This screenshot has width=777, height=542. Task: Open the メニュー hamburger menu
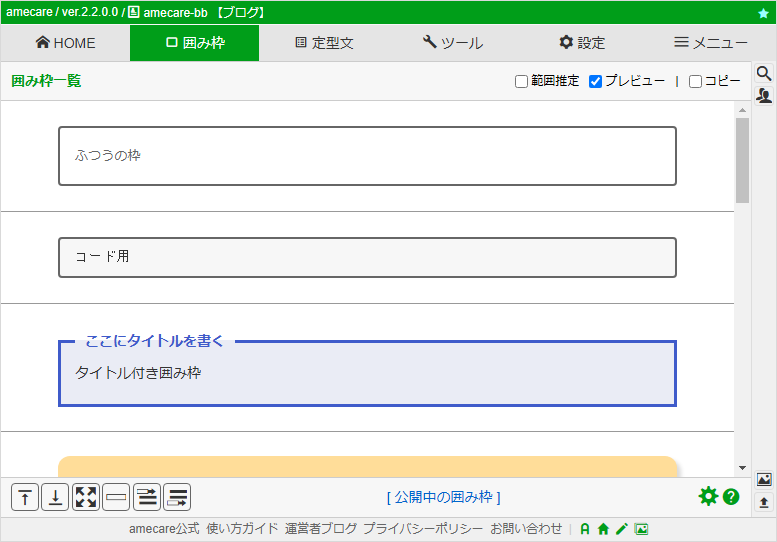click(711, 43)
